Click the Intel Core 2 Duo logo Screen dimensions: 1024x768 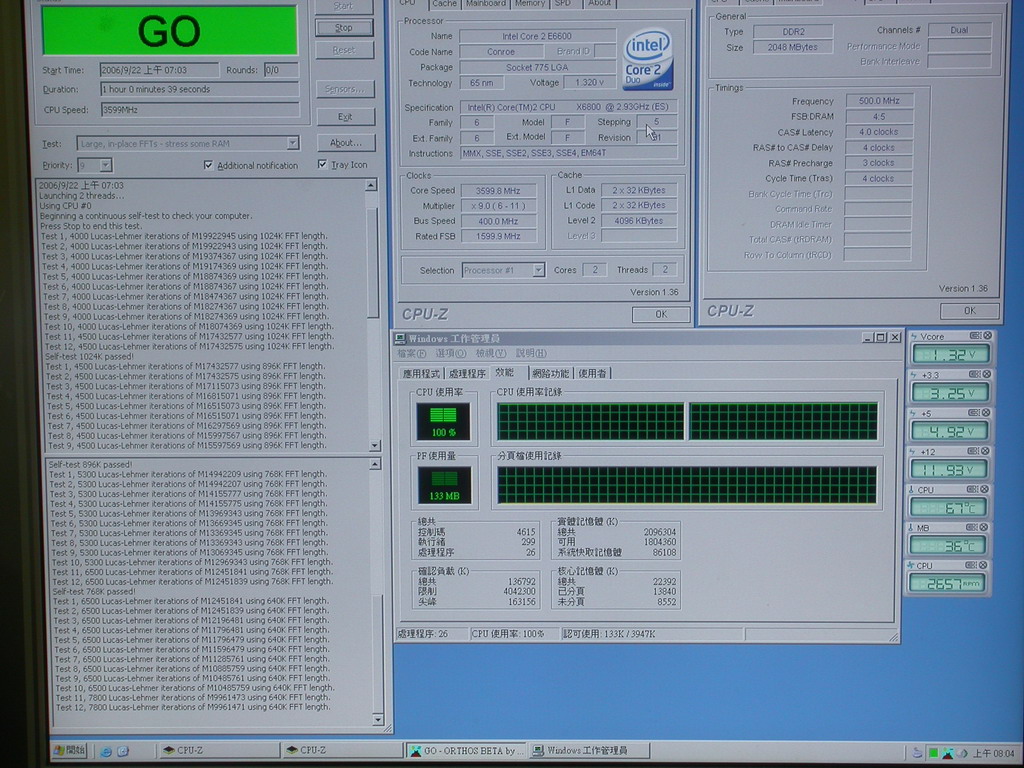[x=648, y=60]
